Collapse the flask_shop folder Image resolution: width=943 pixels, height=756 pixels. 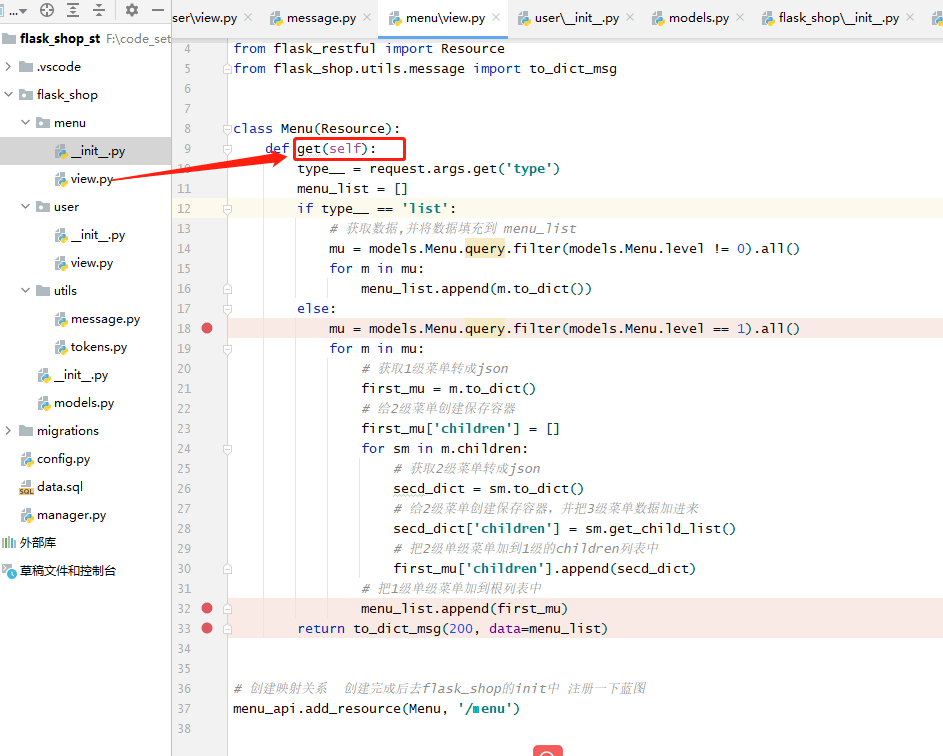click(8, 94)
